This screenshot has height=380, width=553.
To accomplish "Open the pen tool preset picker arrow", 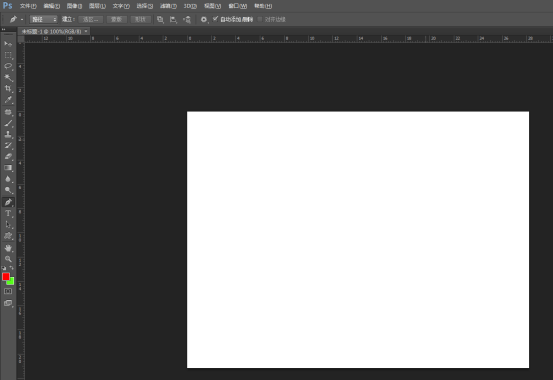I will [22, 19].
